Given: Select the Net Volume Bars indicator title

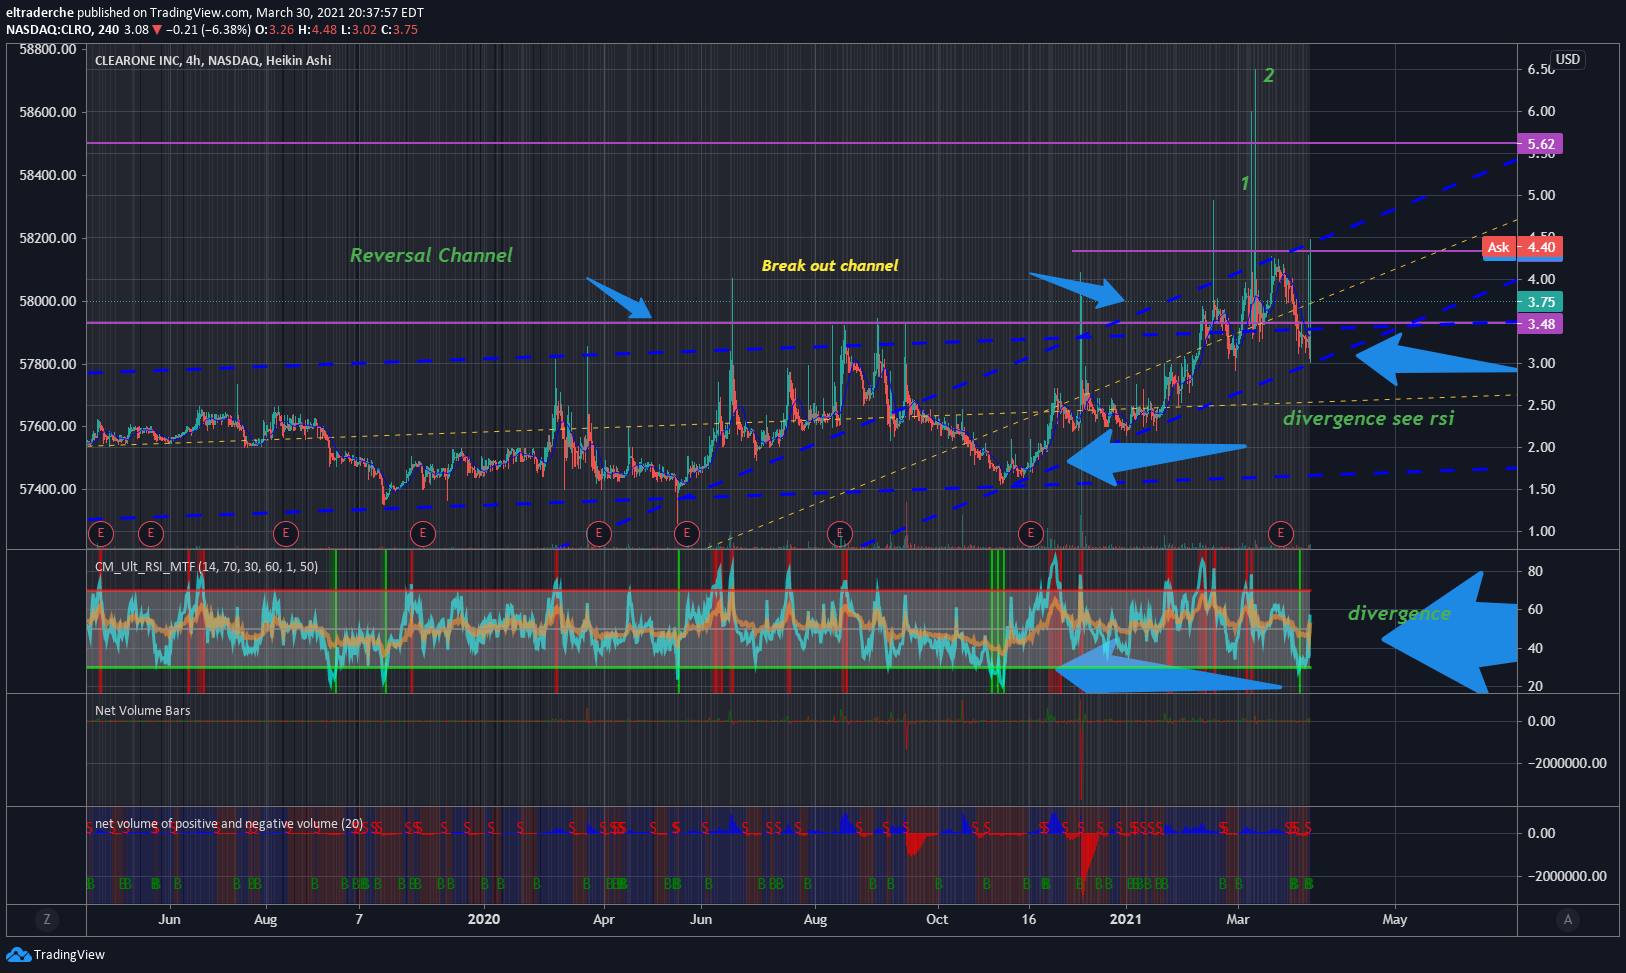Looking at the screenshot, I should [x=142, y=710].
